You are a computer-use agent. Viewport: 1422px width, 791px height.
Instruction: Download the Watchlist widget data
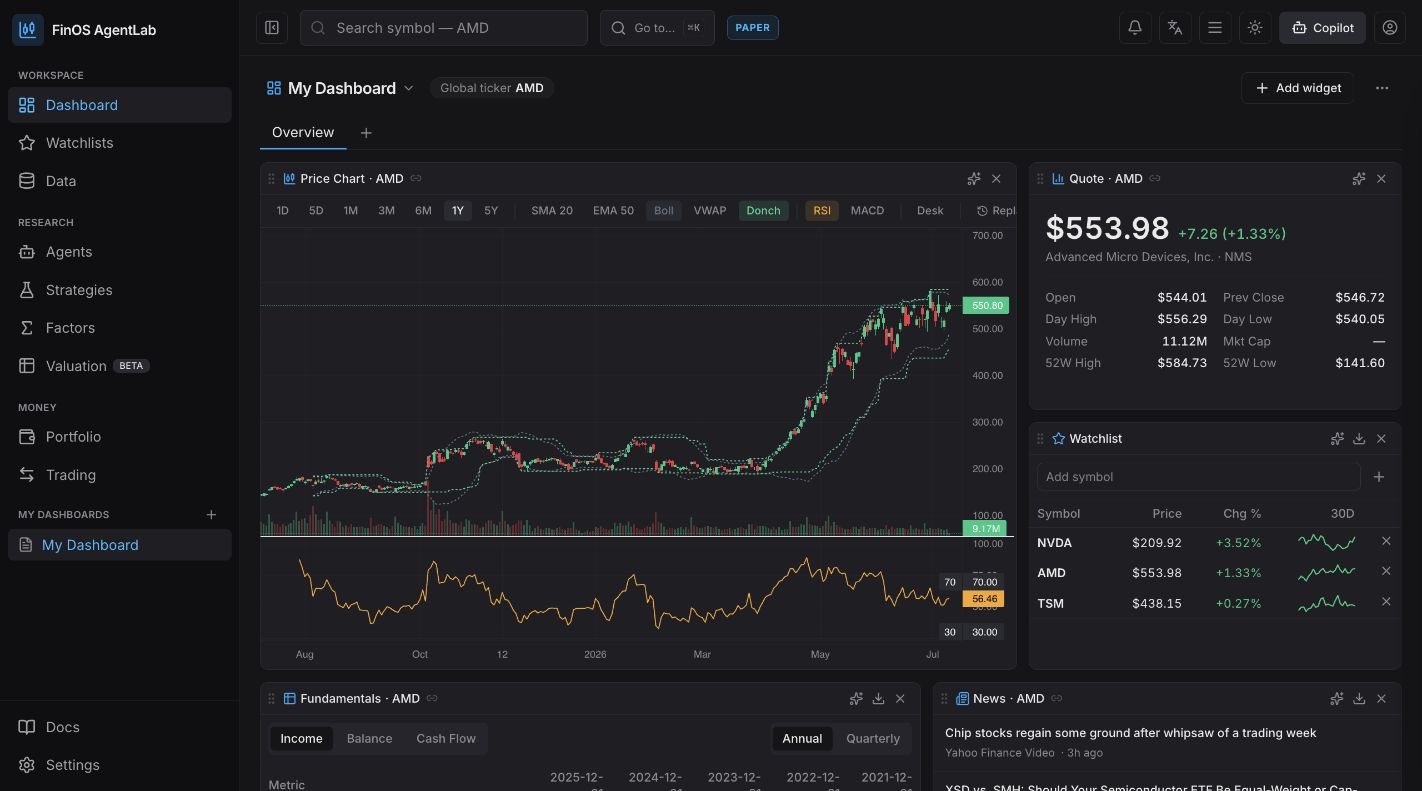click(1359, 439)
